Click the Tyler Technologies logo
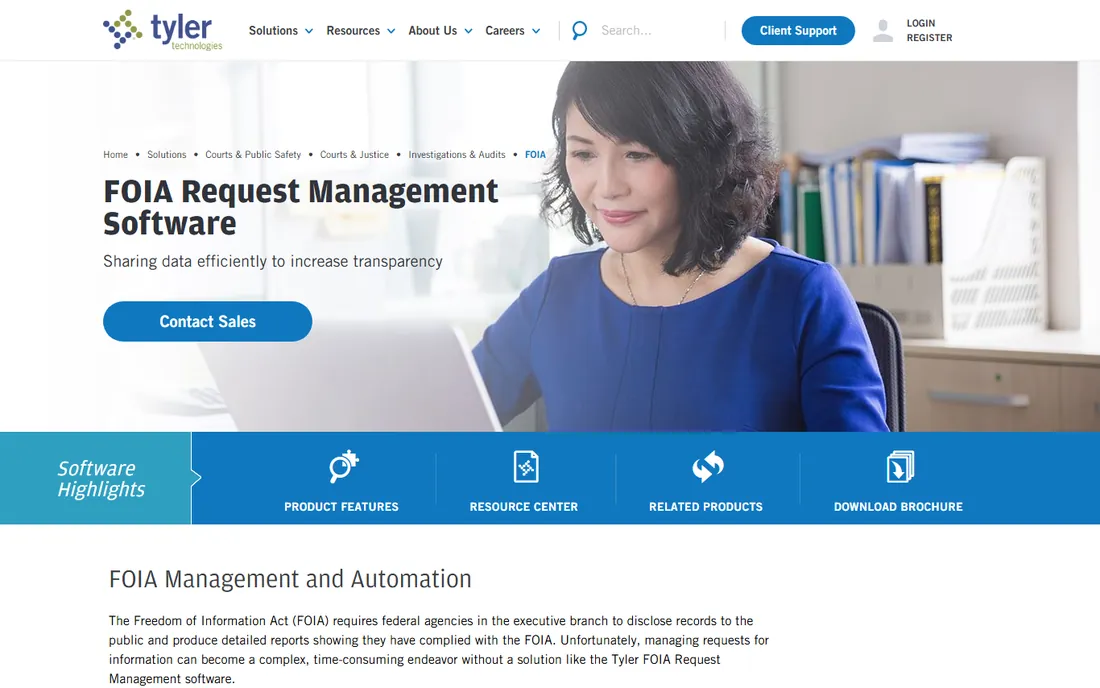Viewport: 1100px width, 688px height. (163, 30)
